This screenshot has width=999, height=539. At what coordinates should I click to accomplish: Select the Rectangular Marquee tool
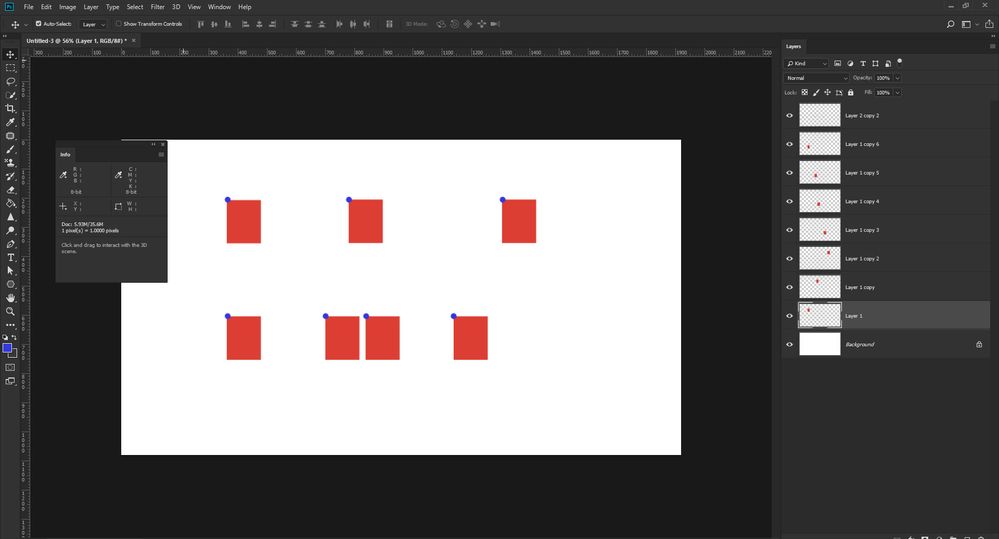tap(10, 68)
